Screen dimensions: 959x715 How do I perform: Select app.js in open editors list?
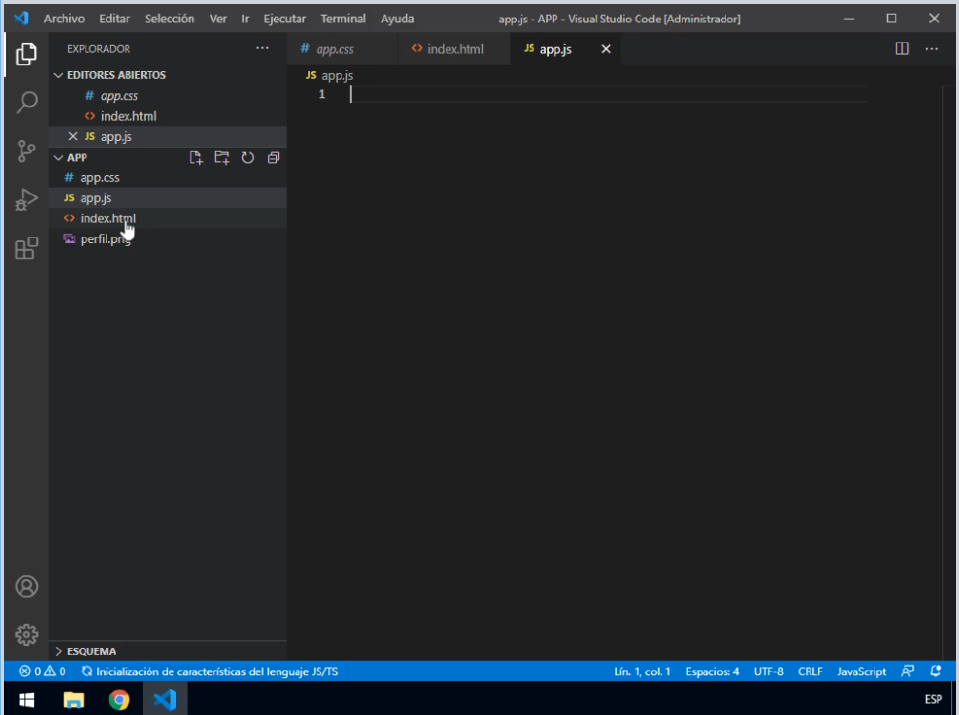[x=168, y=136]
